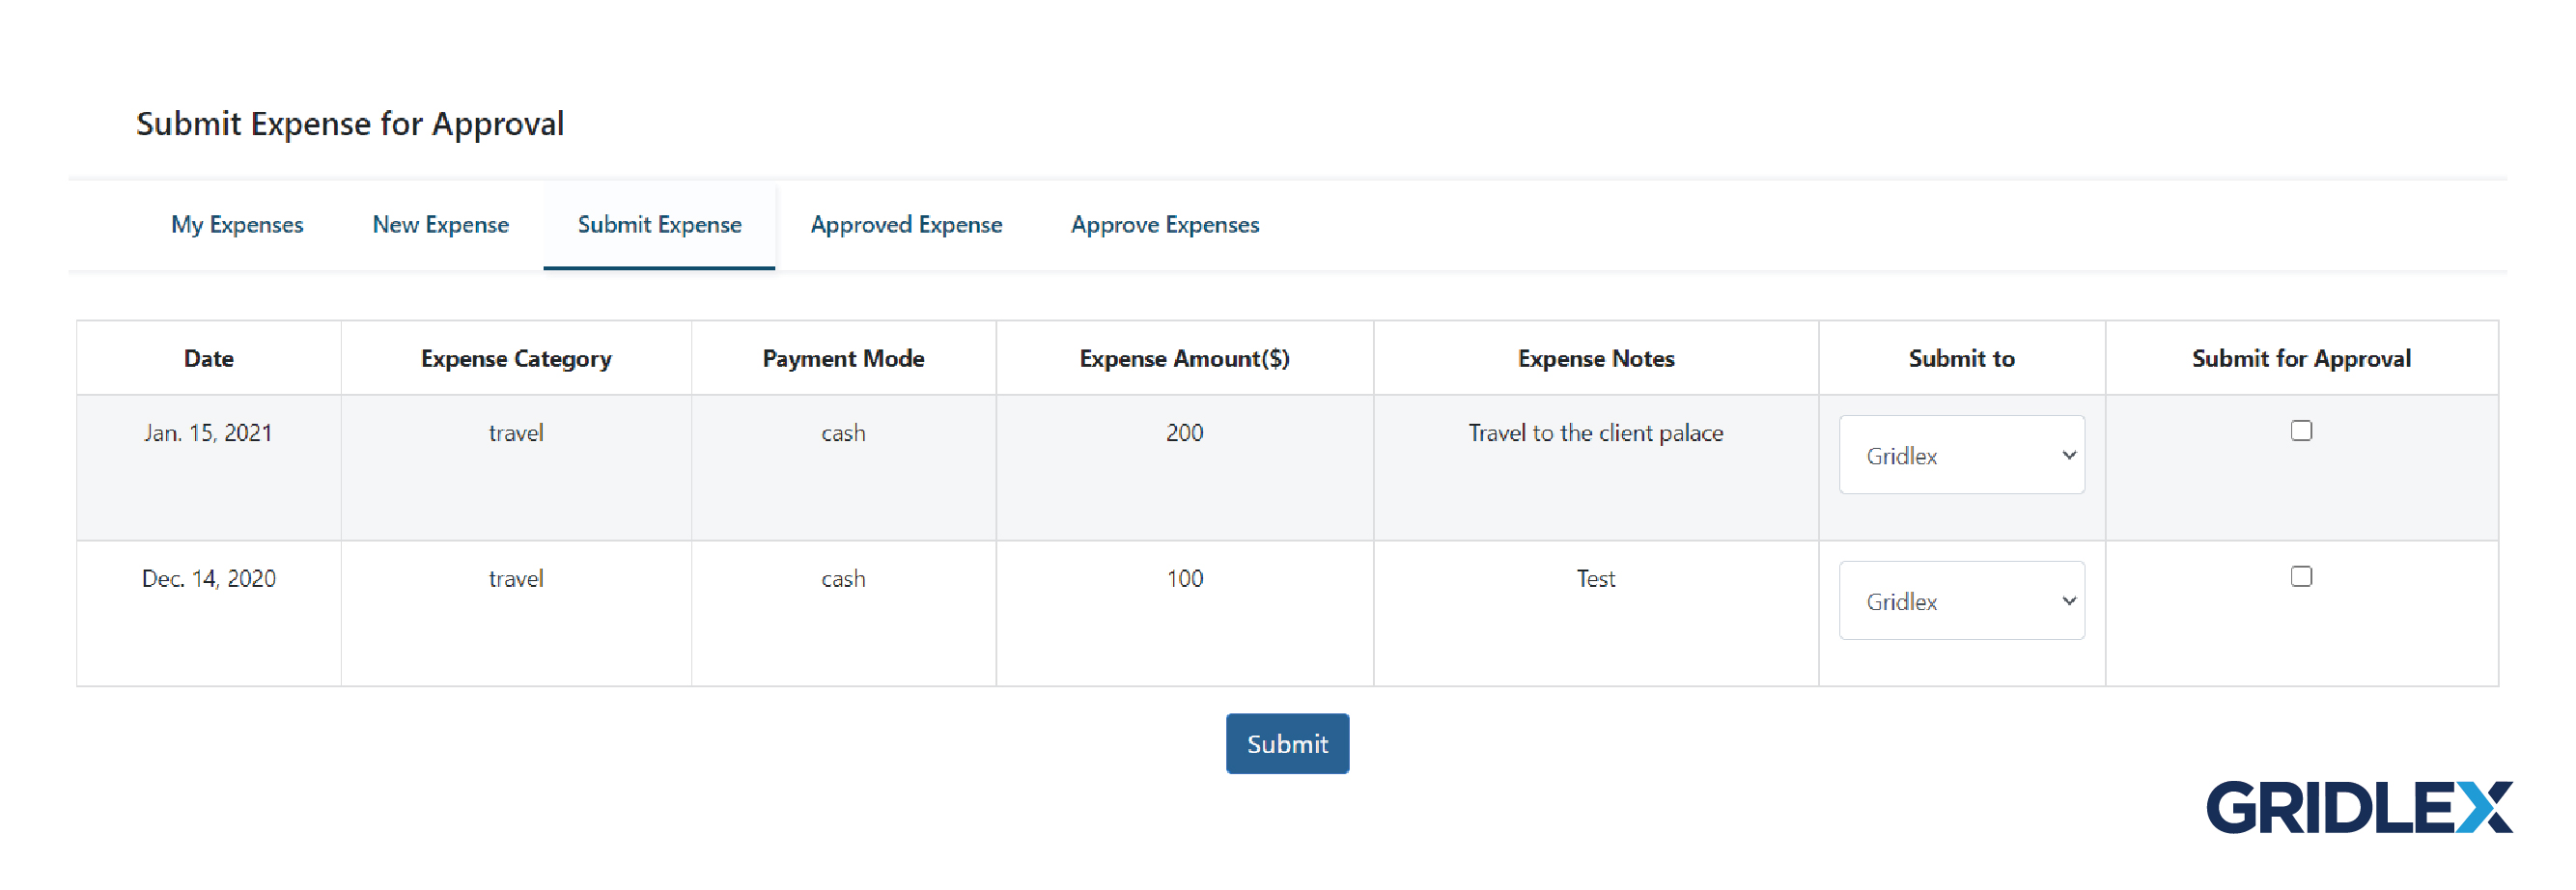Screen dimensions: 2576x890
Task: Open the Submit to dropdown for the travel expense dated Jan. 15
Action: tap(1960, 455)
